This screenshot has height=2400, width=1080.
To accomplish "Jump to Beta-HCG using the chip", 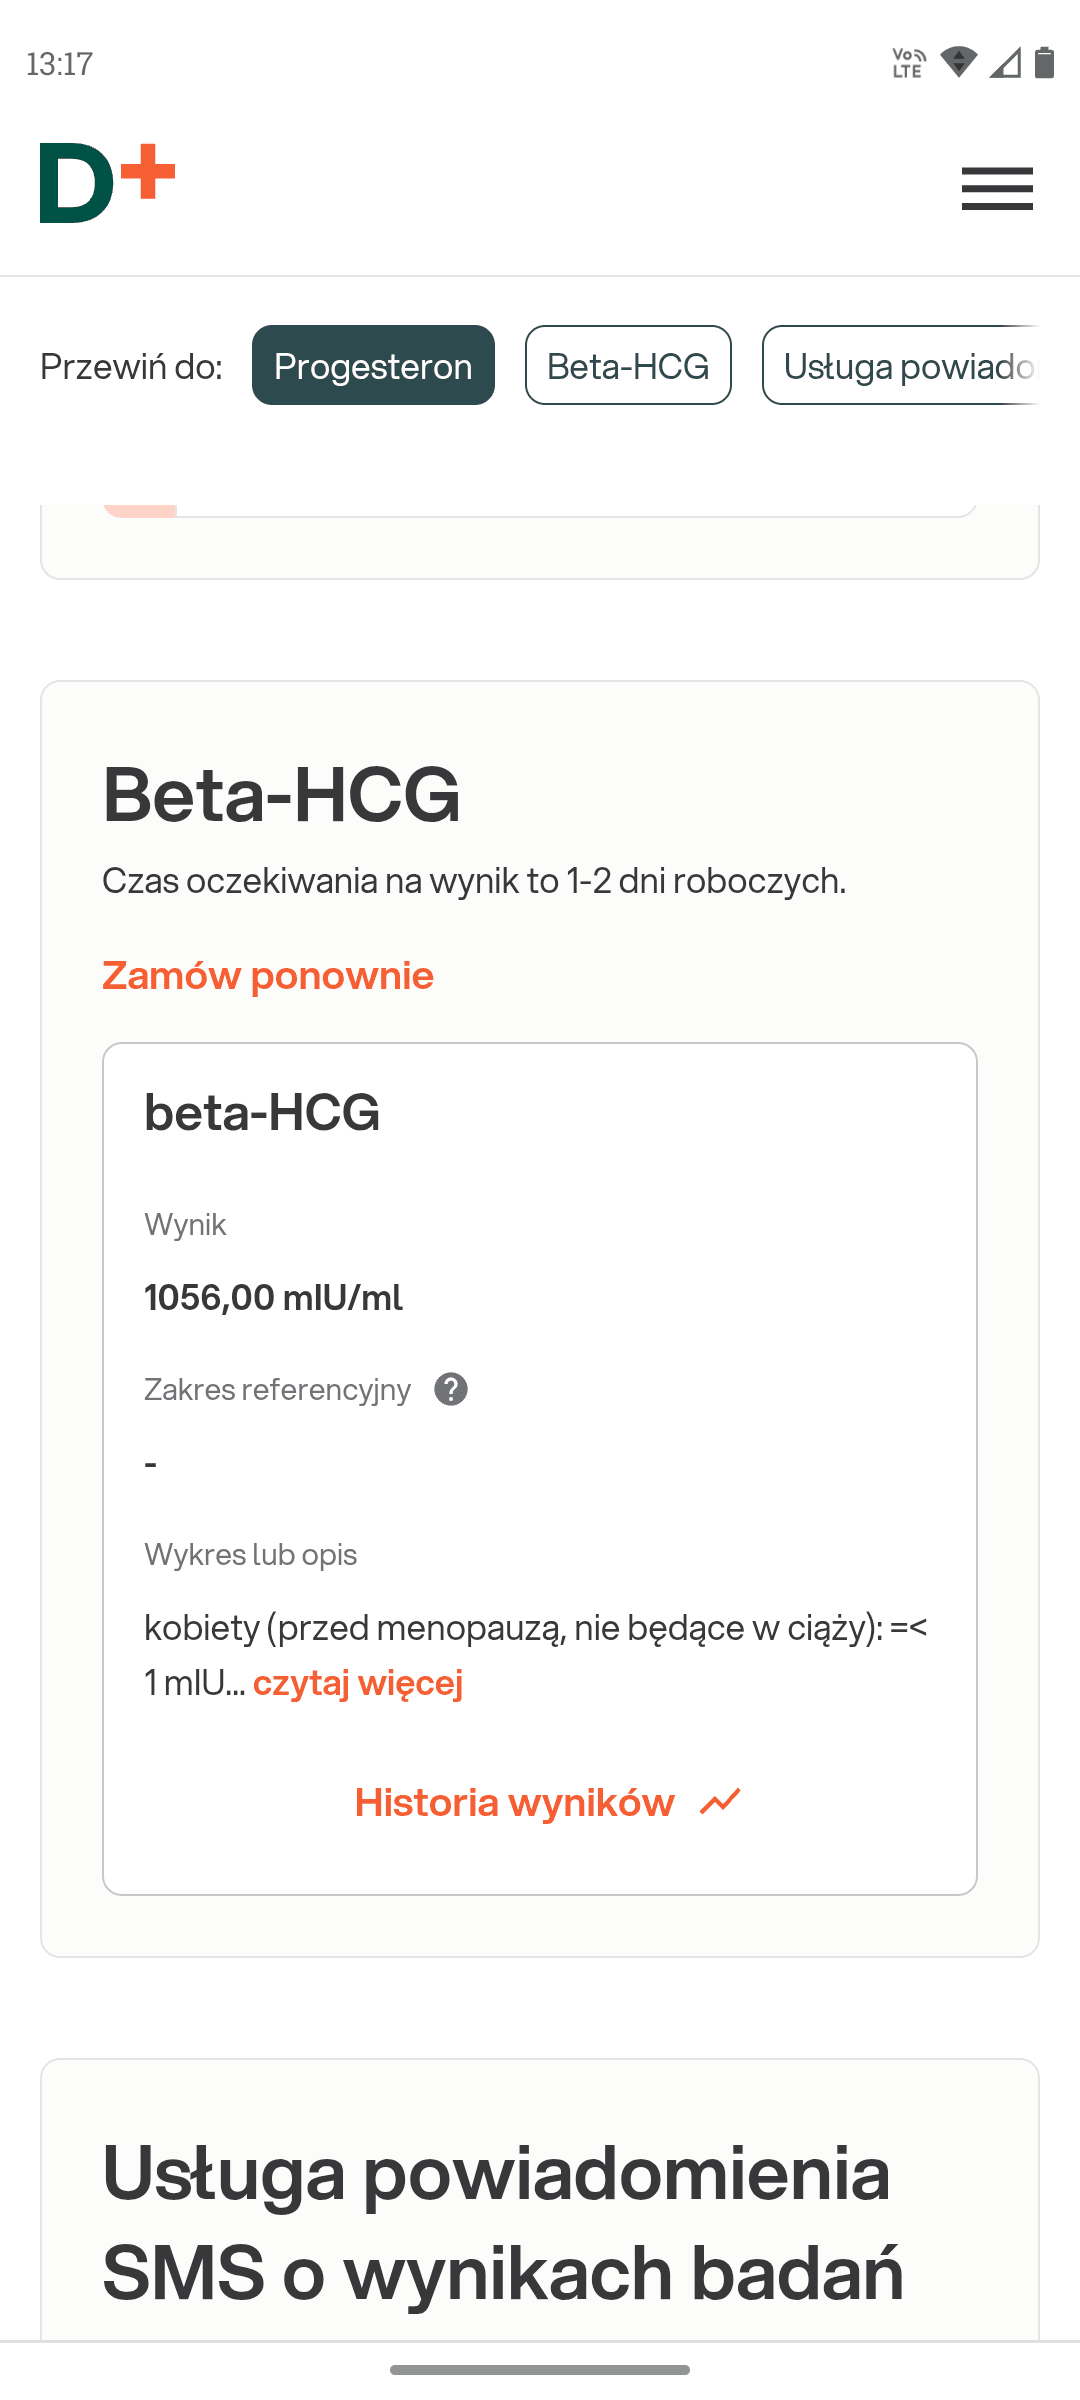I will pyautogui.click(x=628, y=365).
